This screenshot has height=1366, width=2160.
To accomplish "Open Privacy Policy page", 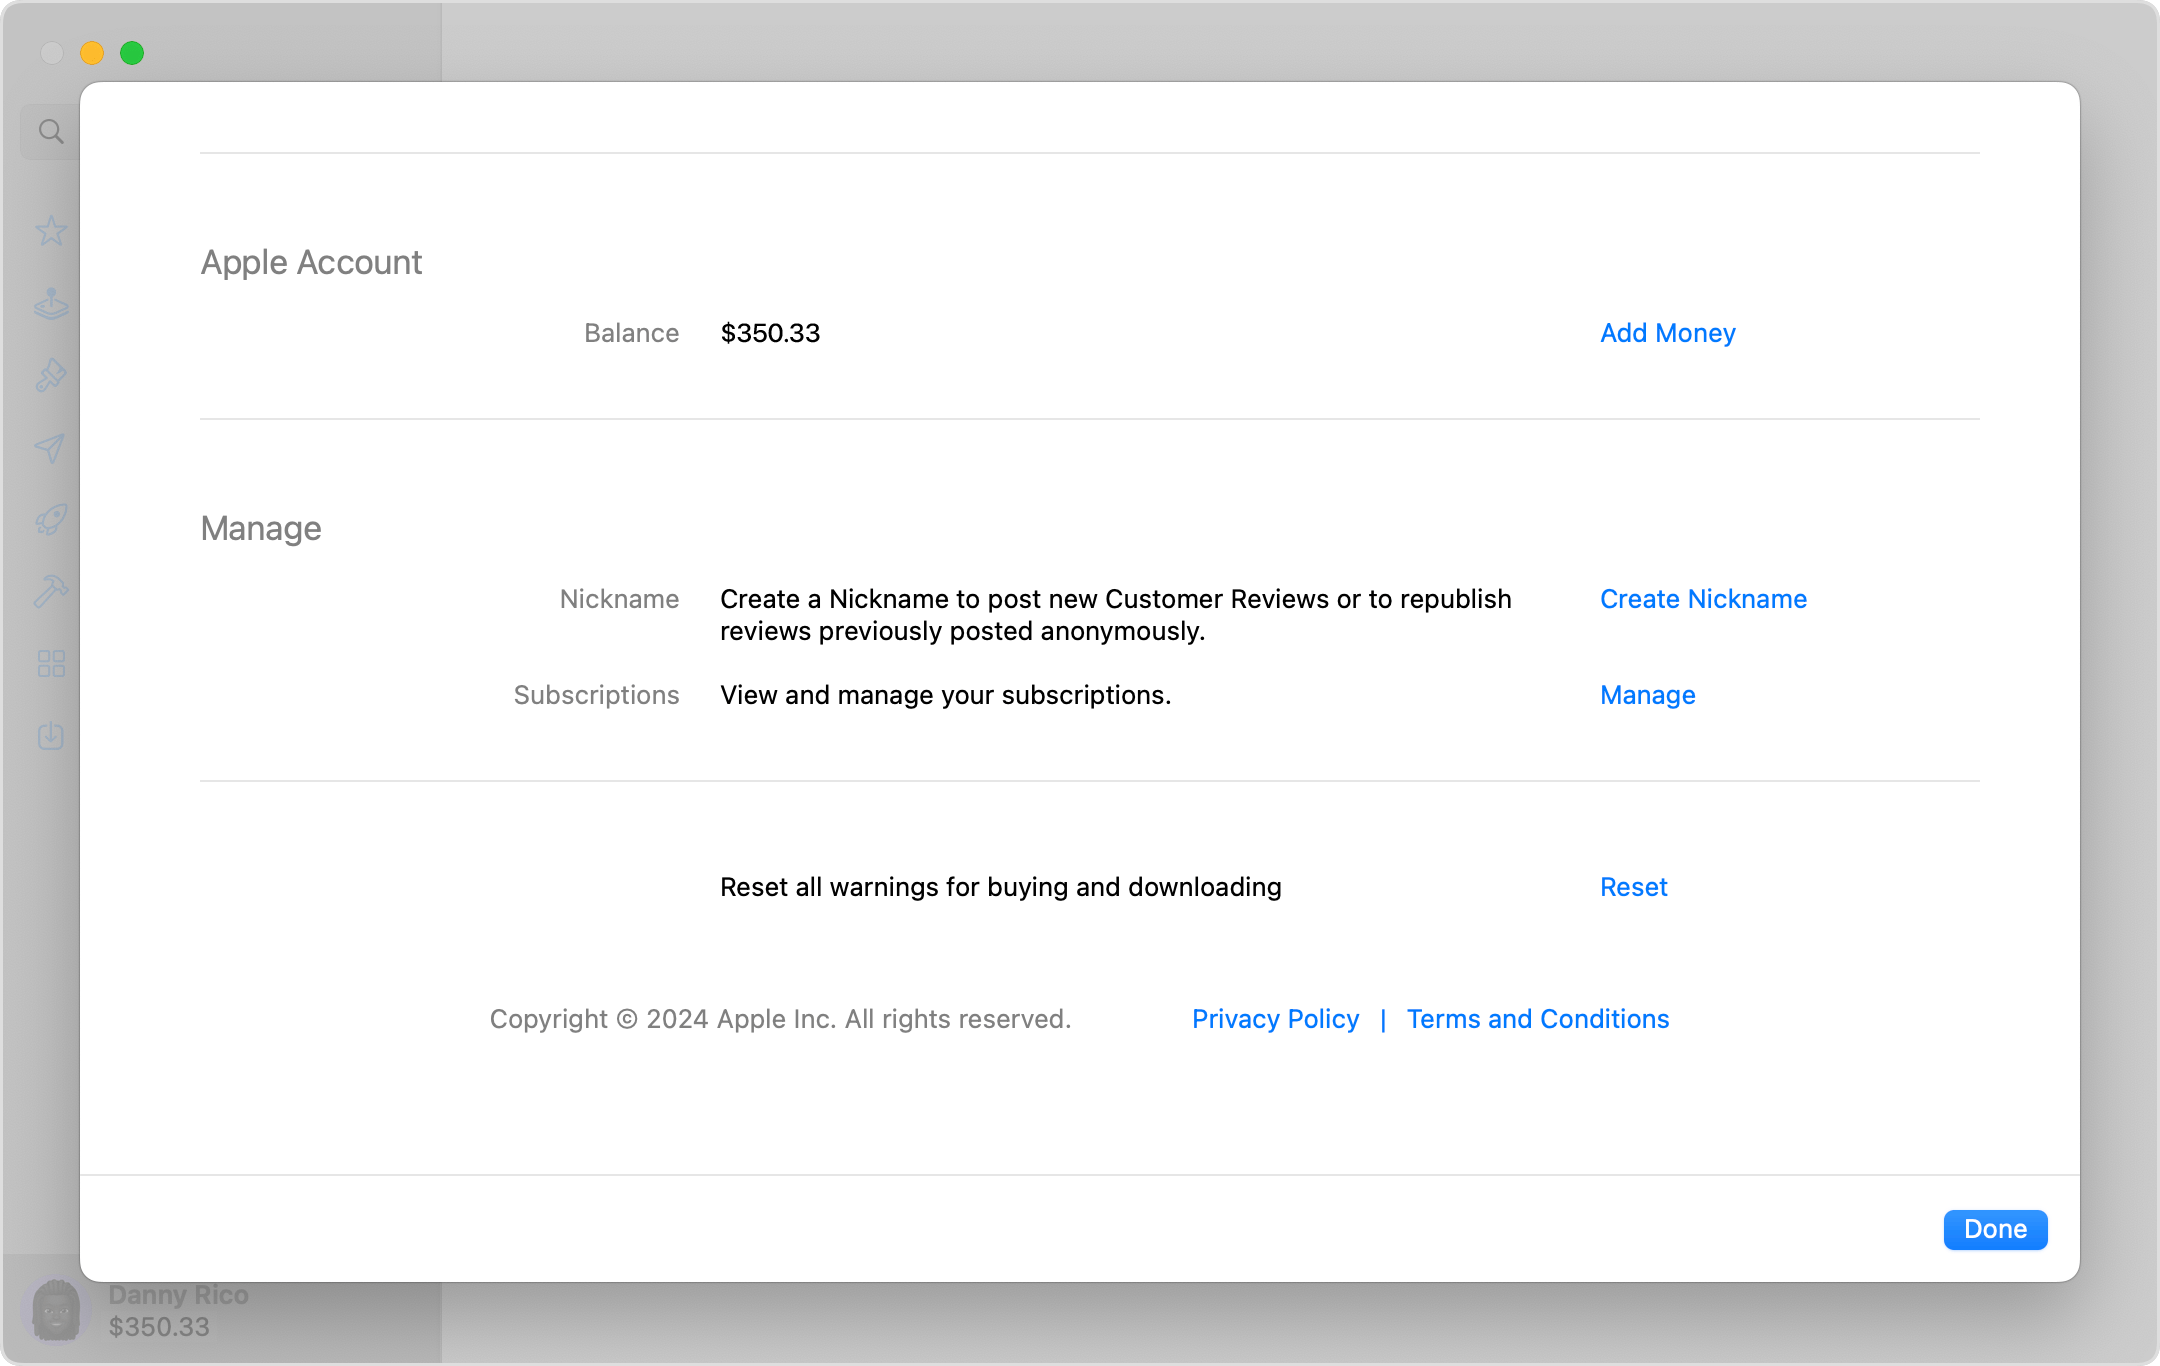I will [1274, 1018].
